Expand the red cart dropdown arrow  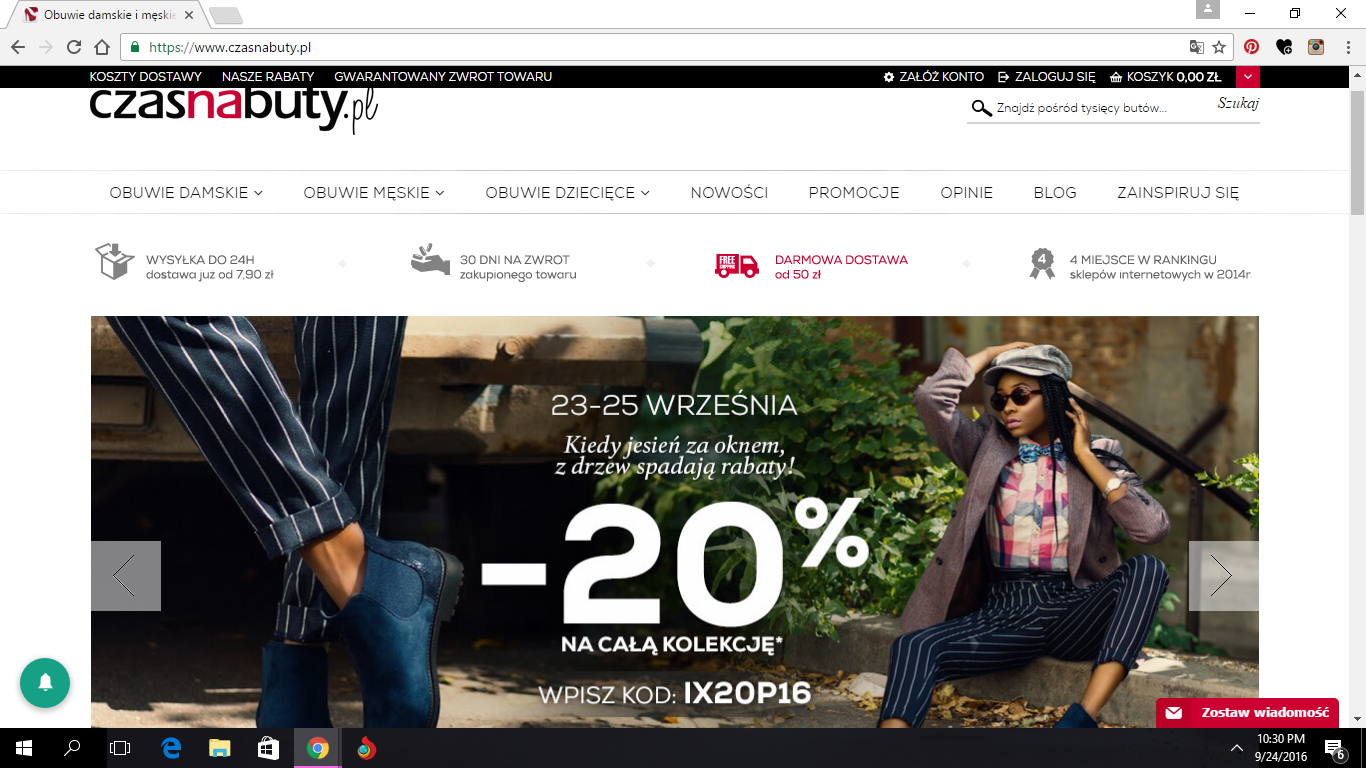[x=1248, y=77]
